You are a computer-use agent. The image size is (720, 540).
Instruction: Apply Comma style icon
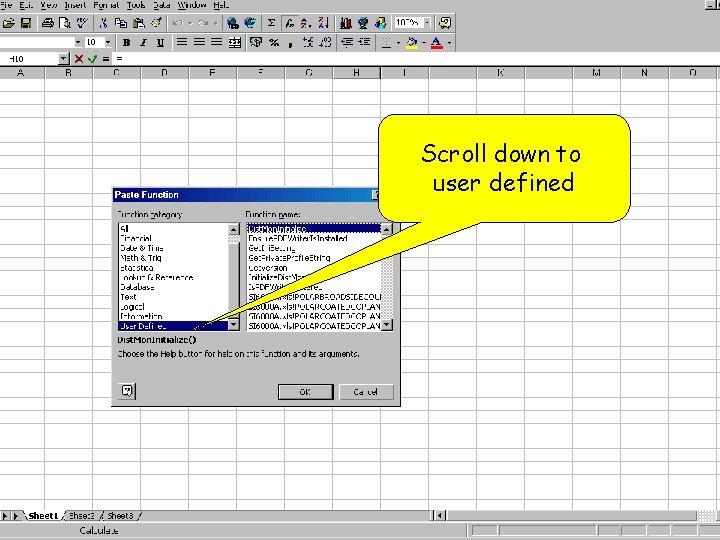tap(290, 43)
